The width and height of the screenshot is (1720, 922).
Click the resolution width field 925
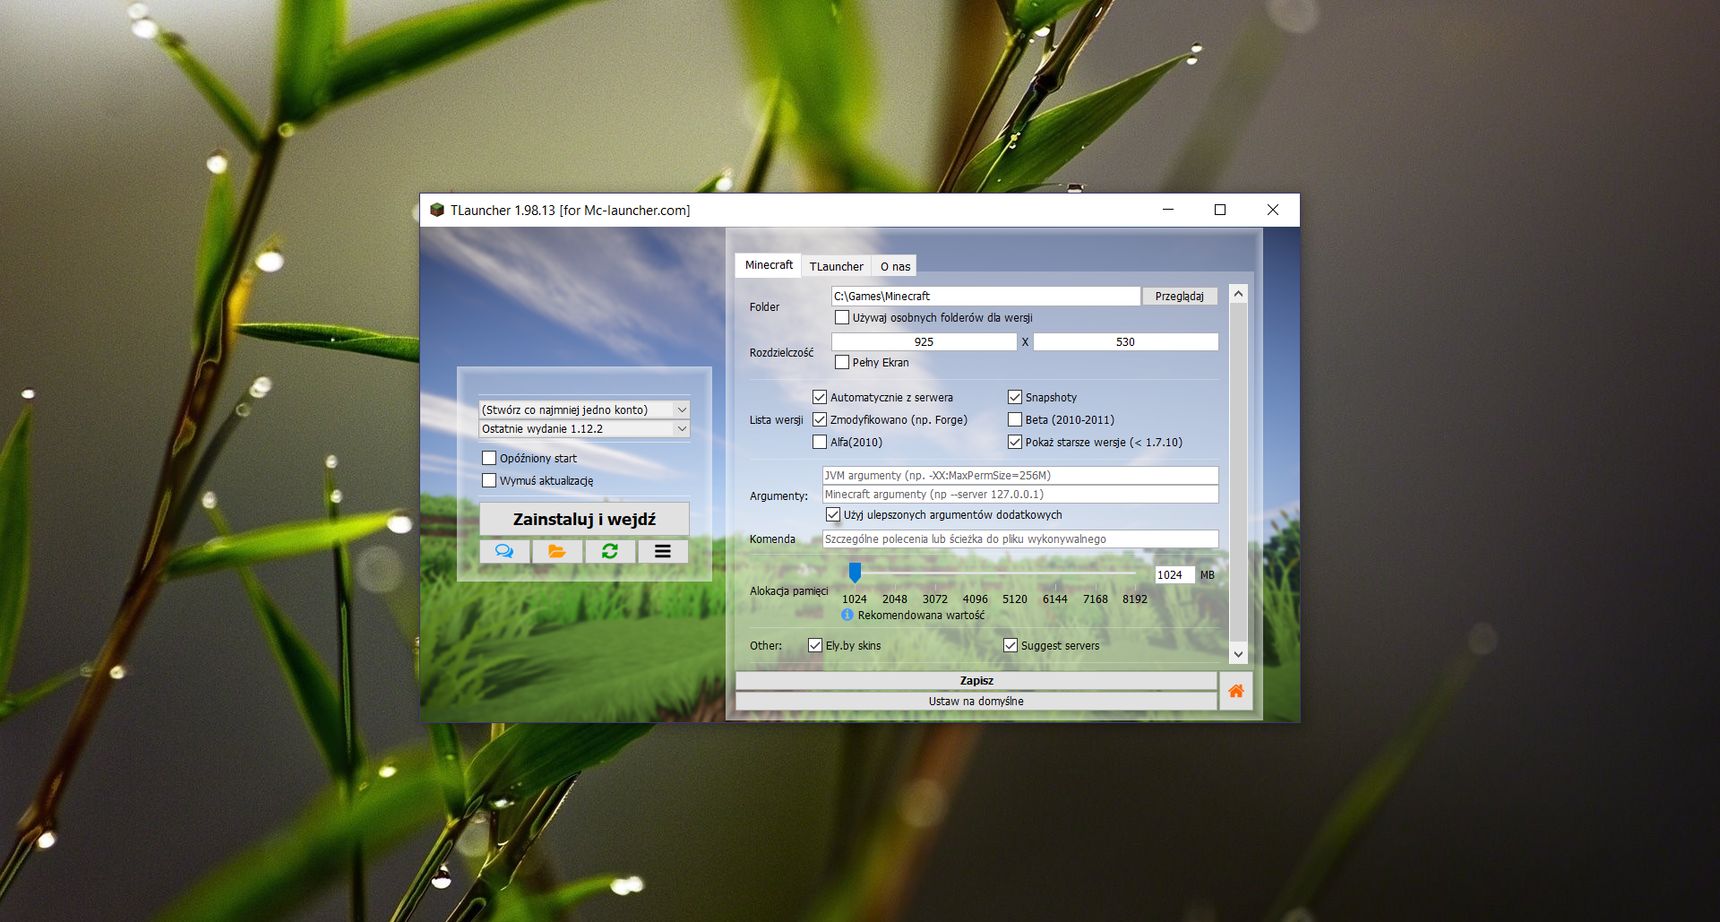tap(924, 342)
